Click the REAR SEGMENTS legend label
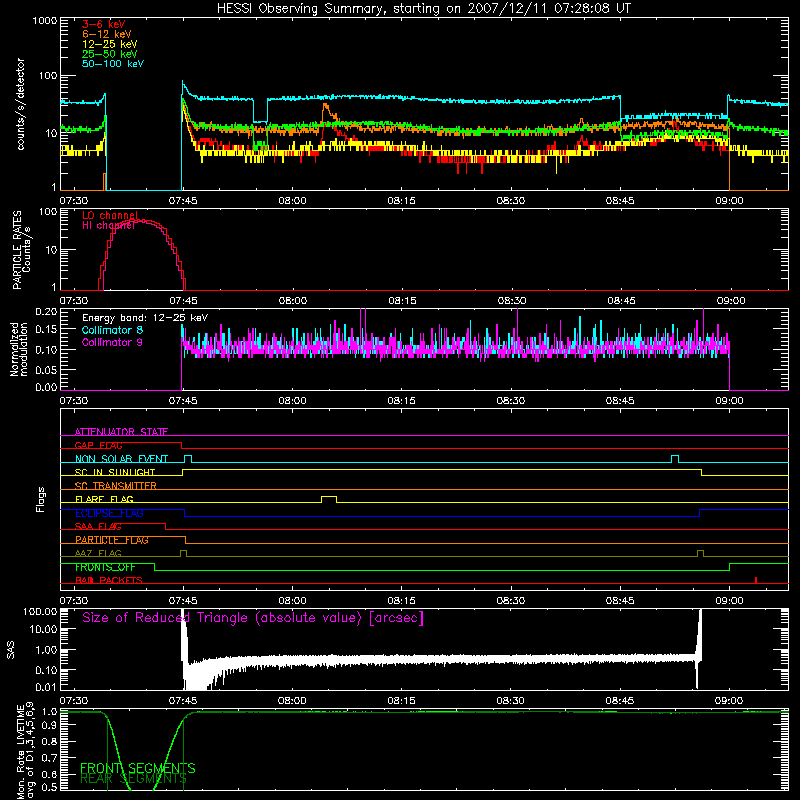This screenshot has height=800, width=800. tap(133, 779)
